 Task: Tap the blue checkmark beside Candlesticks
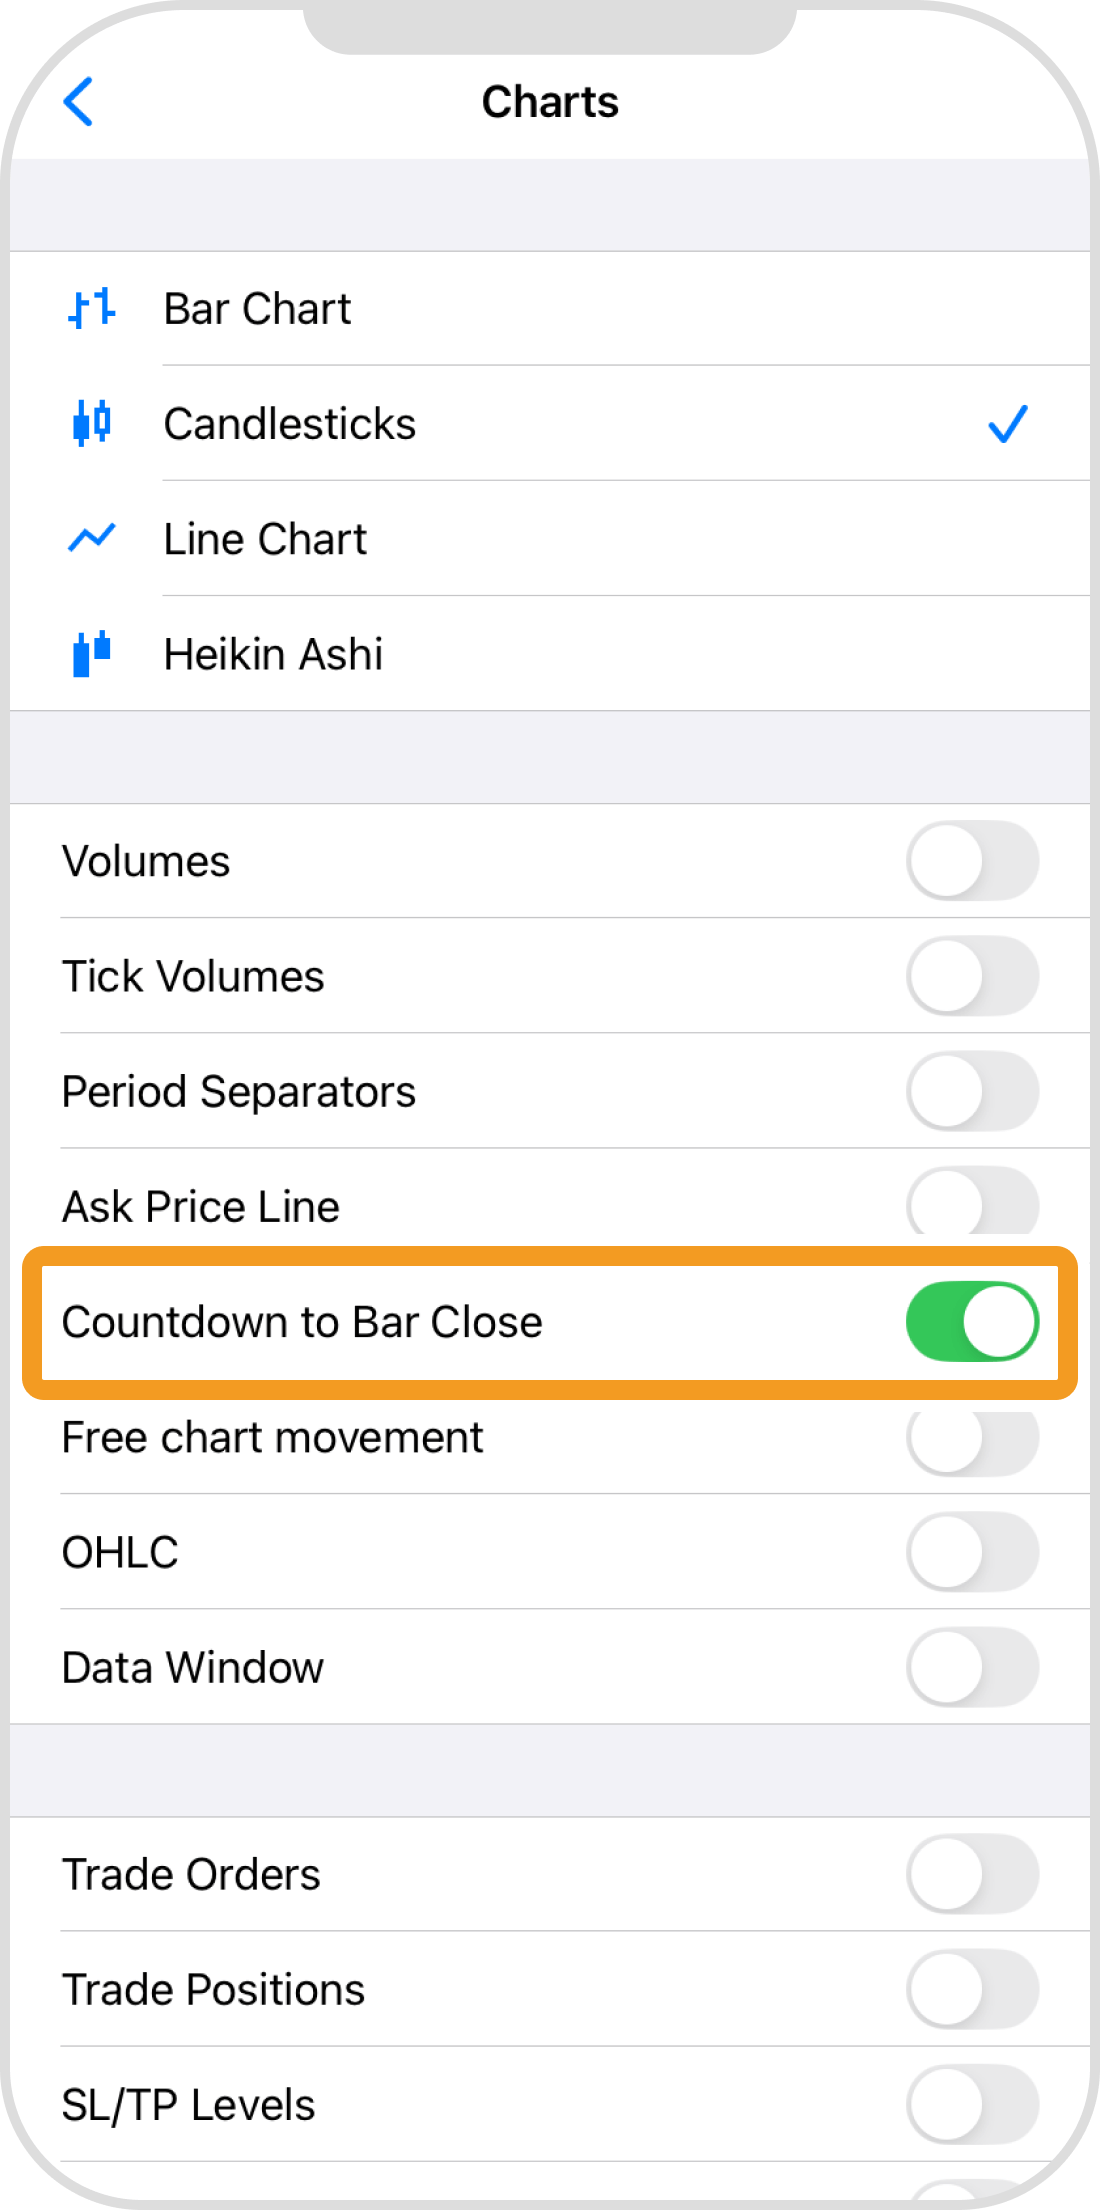click(1007, 424)
